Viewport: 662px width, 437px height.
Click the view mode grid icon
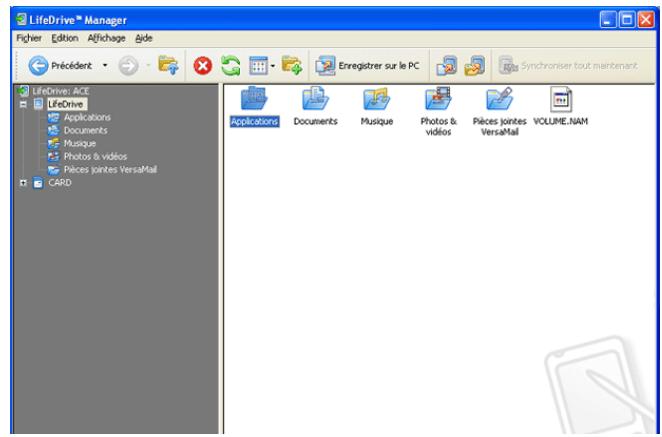pos(258,66)
